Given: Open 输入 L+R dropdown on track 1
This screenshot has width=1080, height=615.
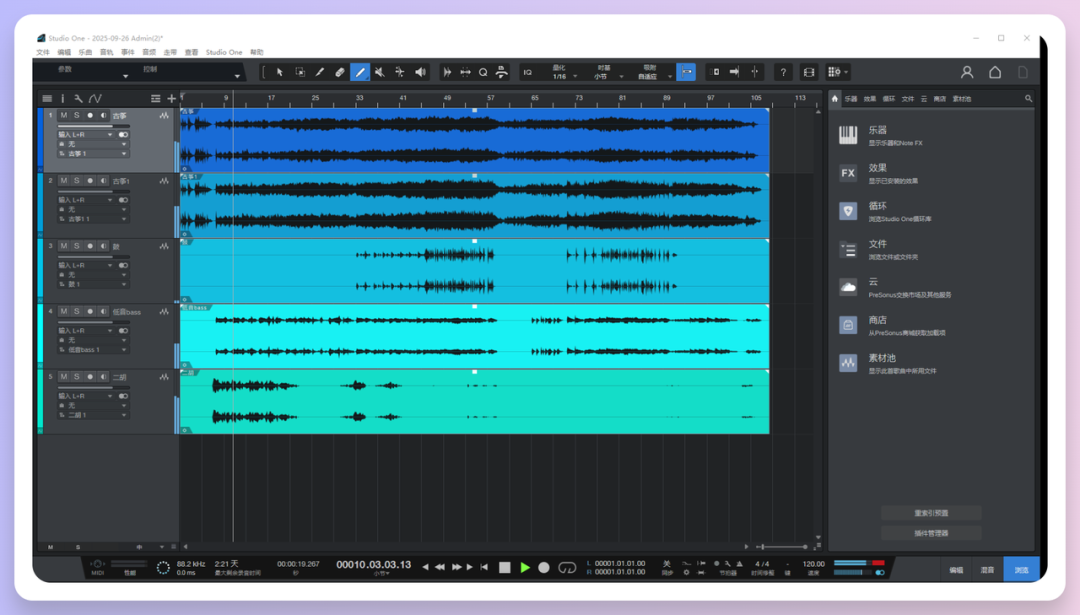Looking at the screenshot, I should 85,134.
